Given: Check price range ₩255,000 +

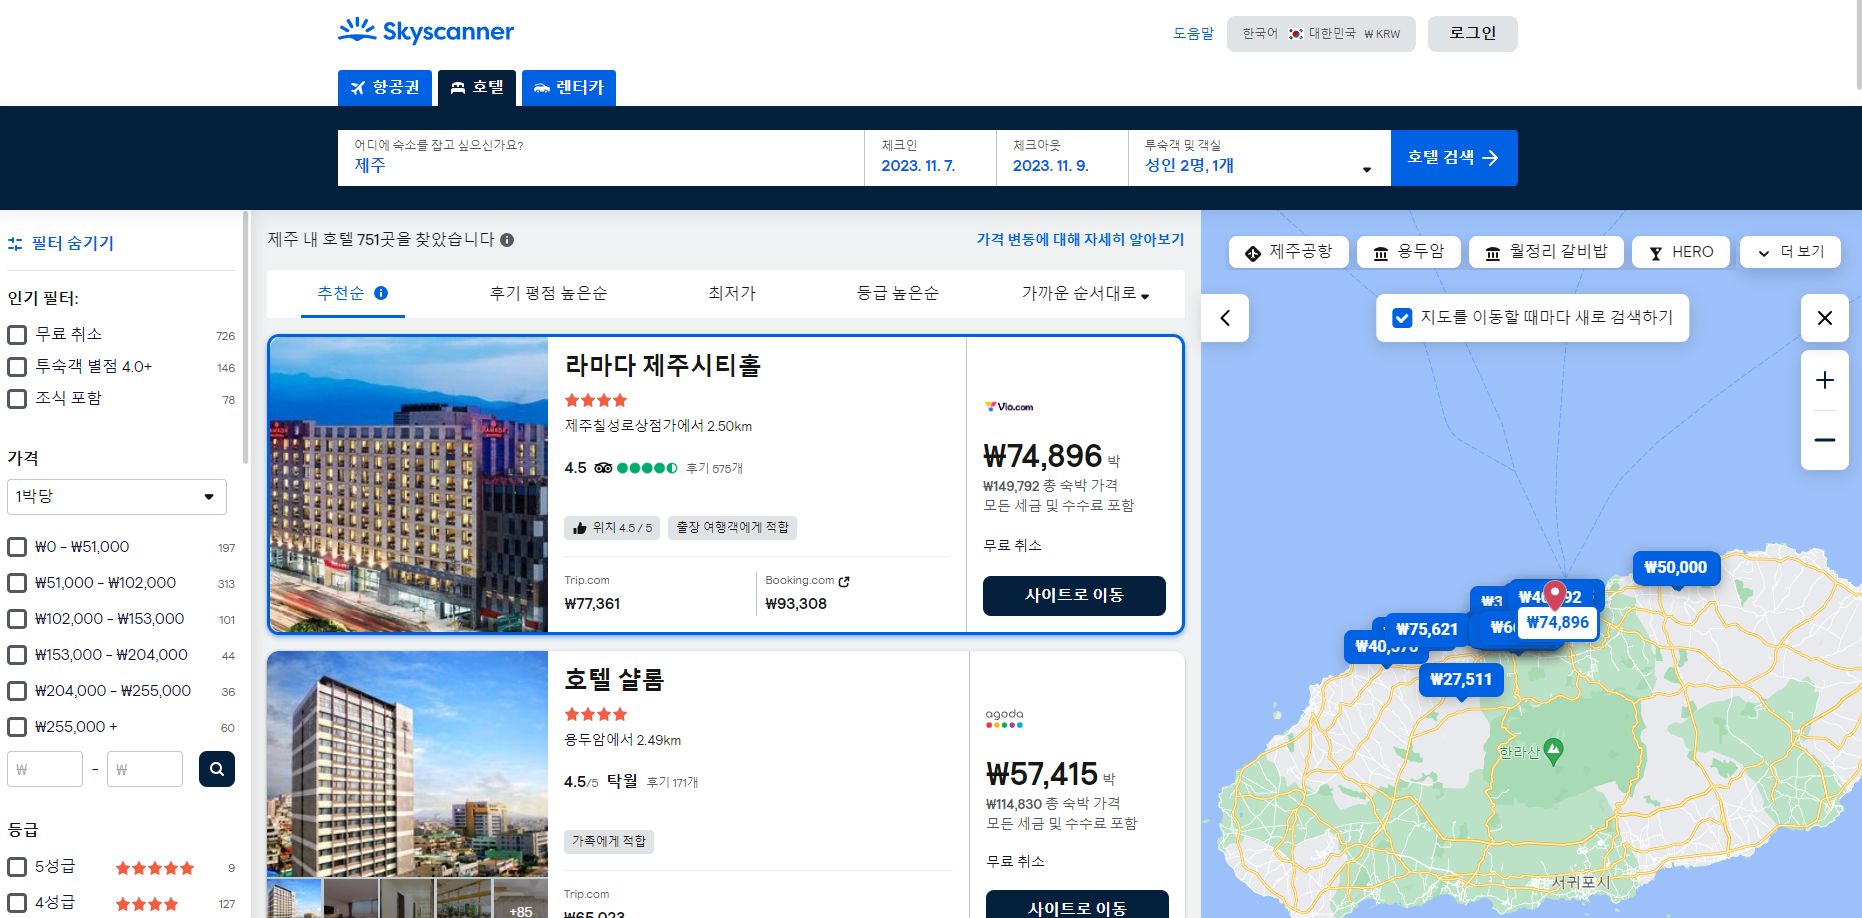Looking at the screenshot, I should pyautogui.click(x=17, y=727).
